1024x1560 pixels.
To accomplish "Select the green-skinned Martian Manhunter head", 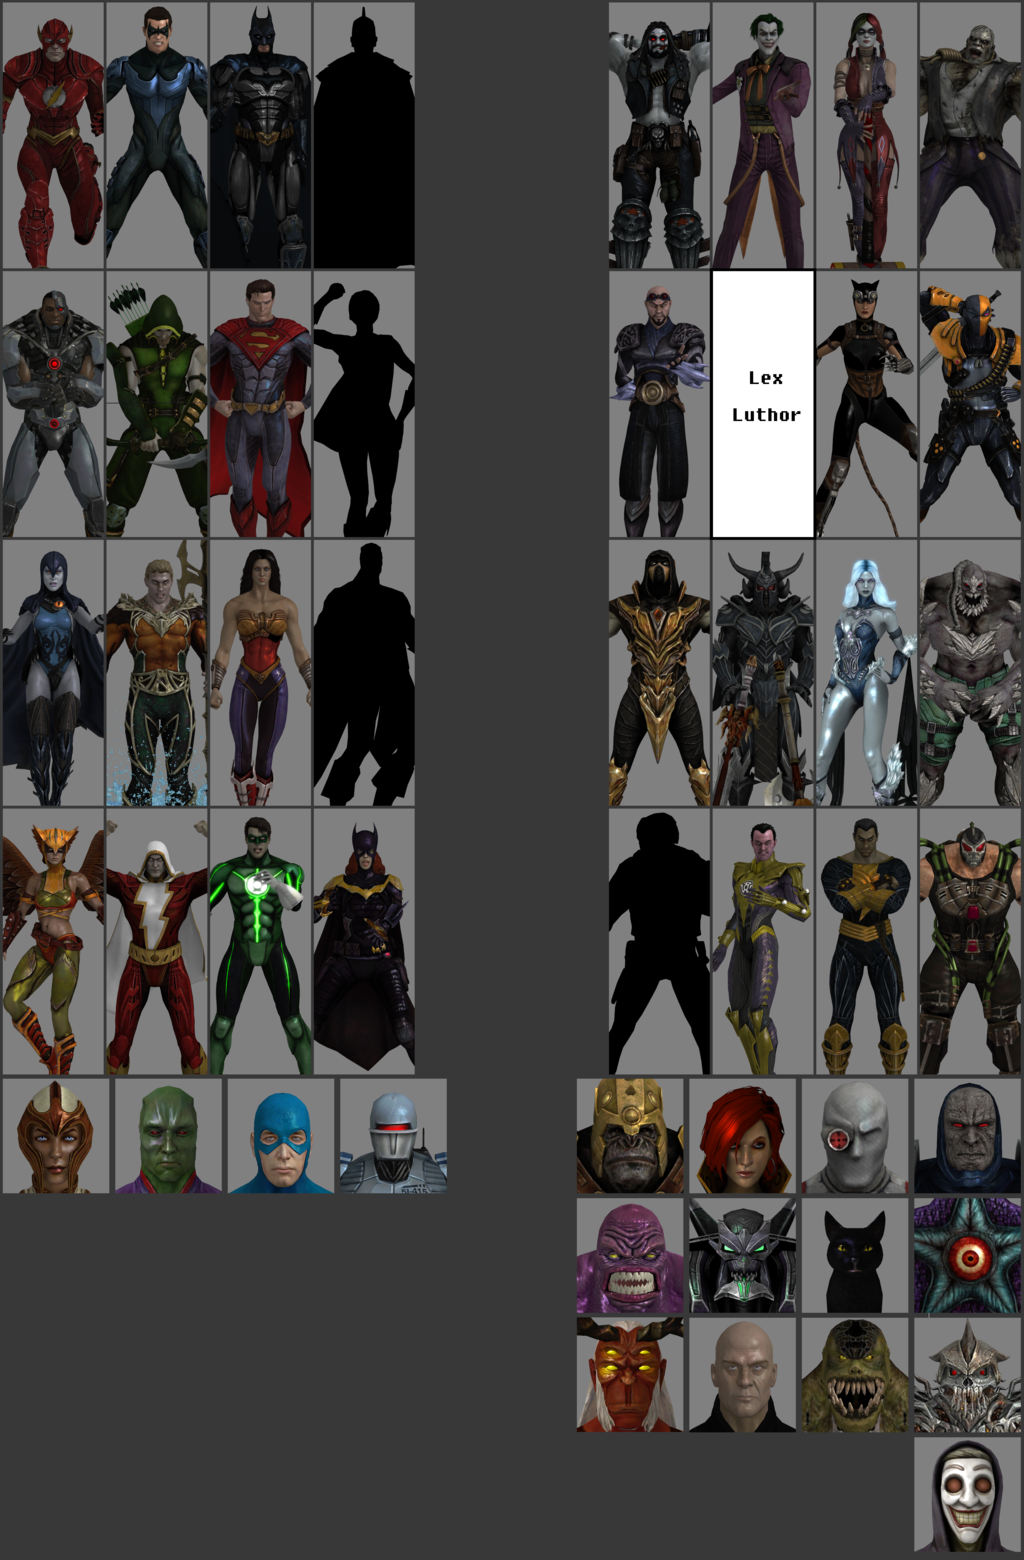I will tap(168, 1136).
